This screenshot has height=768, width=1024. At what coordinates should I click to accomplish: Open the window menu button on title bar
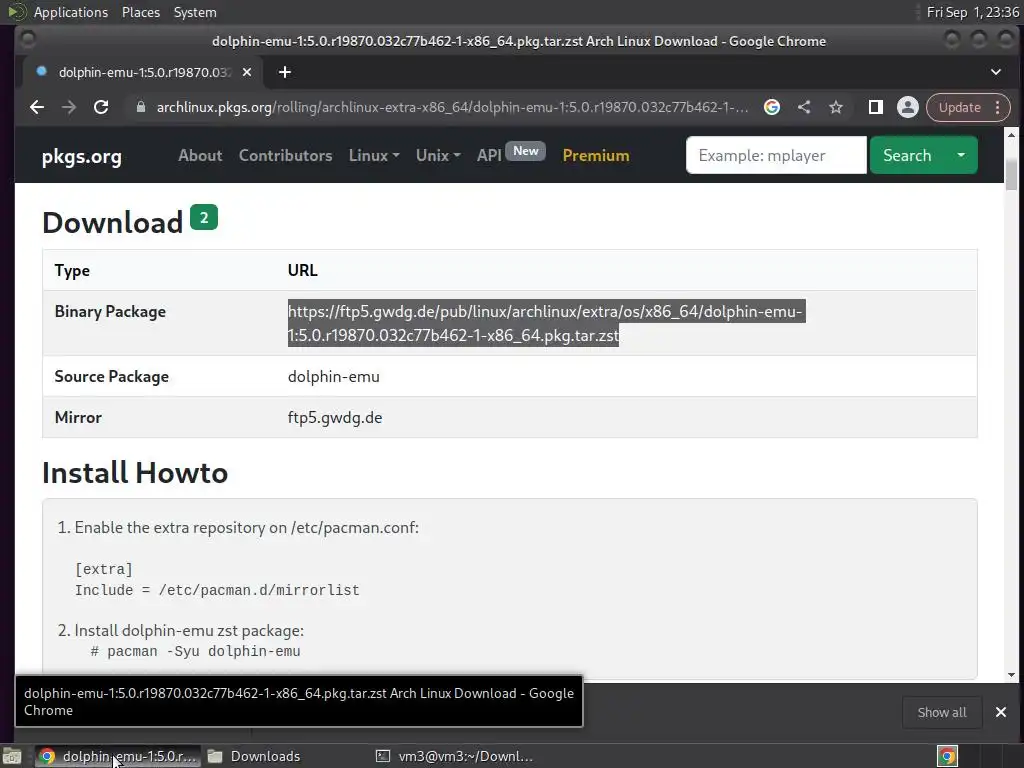point(28,40)
